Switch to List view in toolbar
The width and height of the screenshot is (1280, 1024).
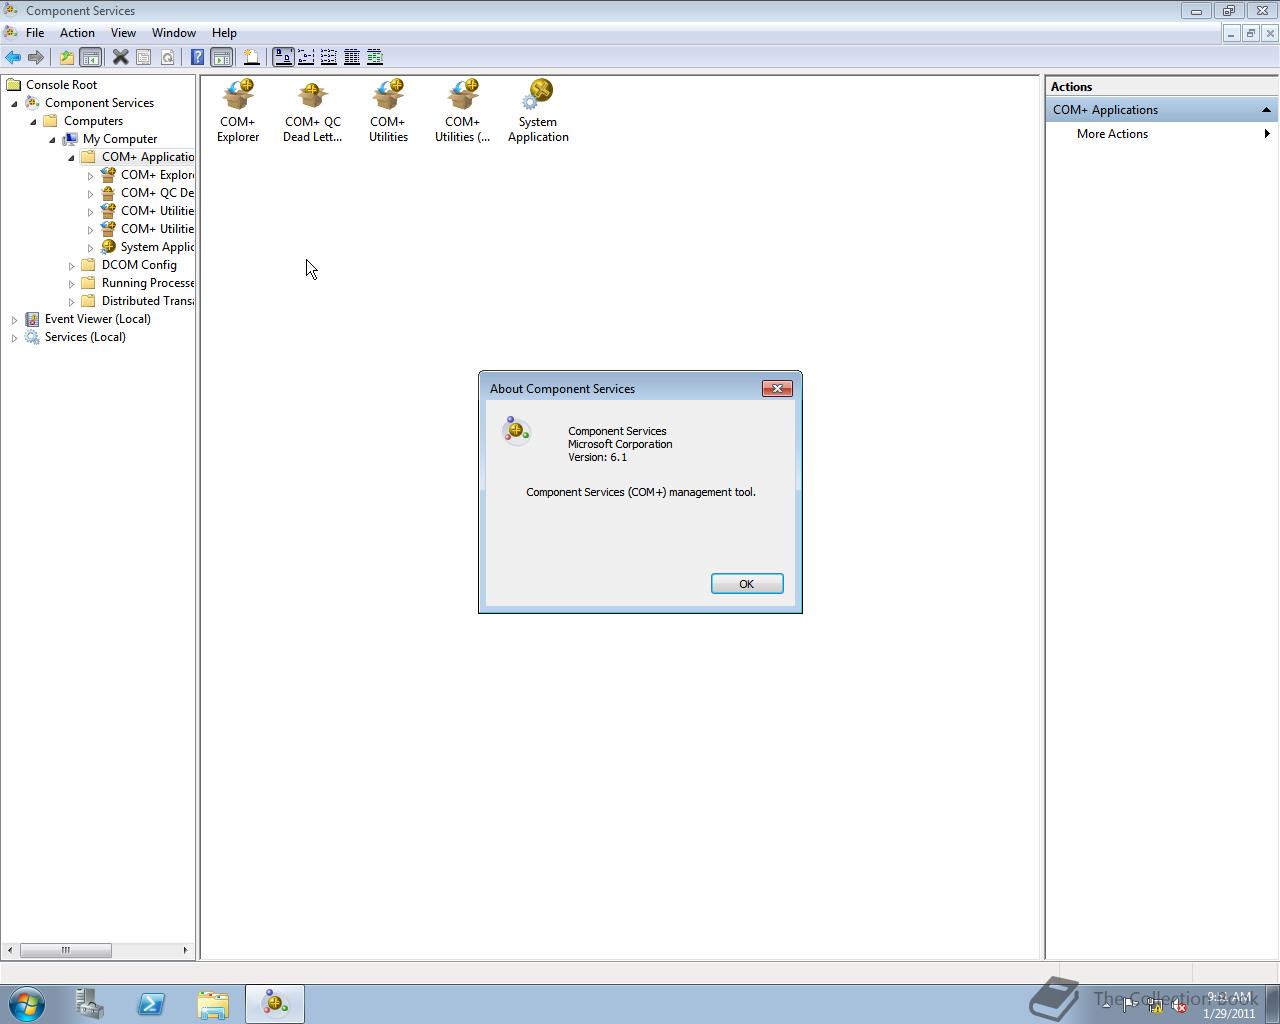point(328,57)
